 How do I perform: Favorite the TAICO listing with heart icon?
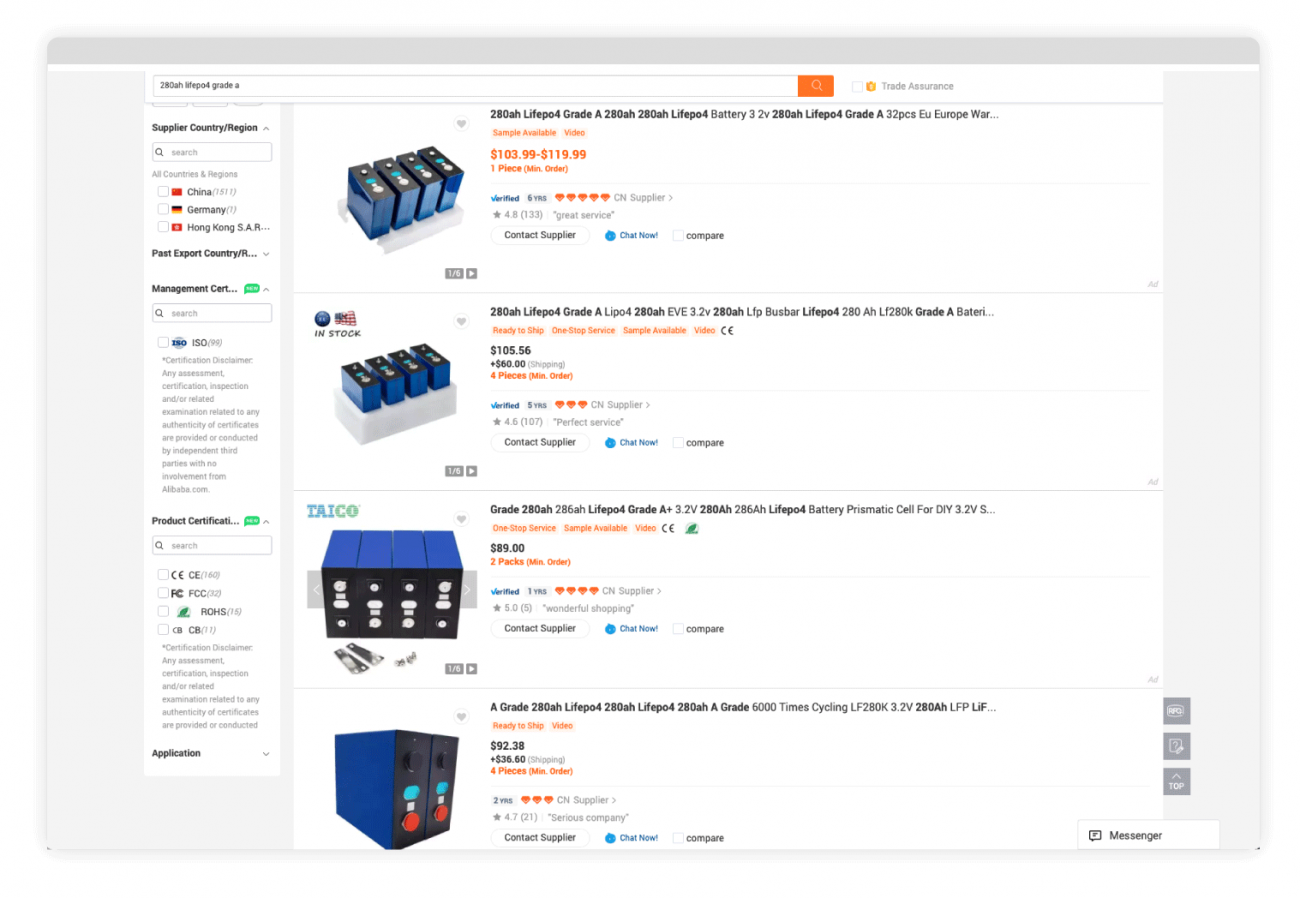tap(461, 519)
